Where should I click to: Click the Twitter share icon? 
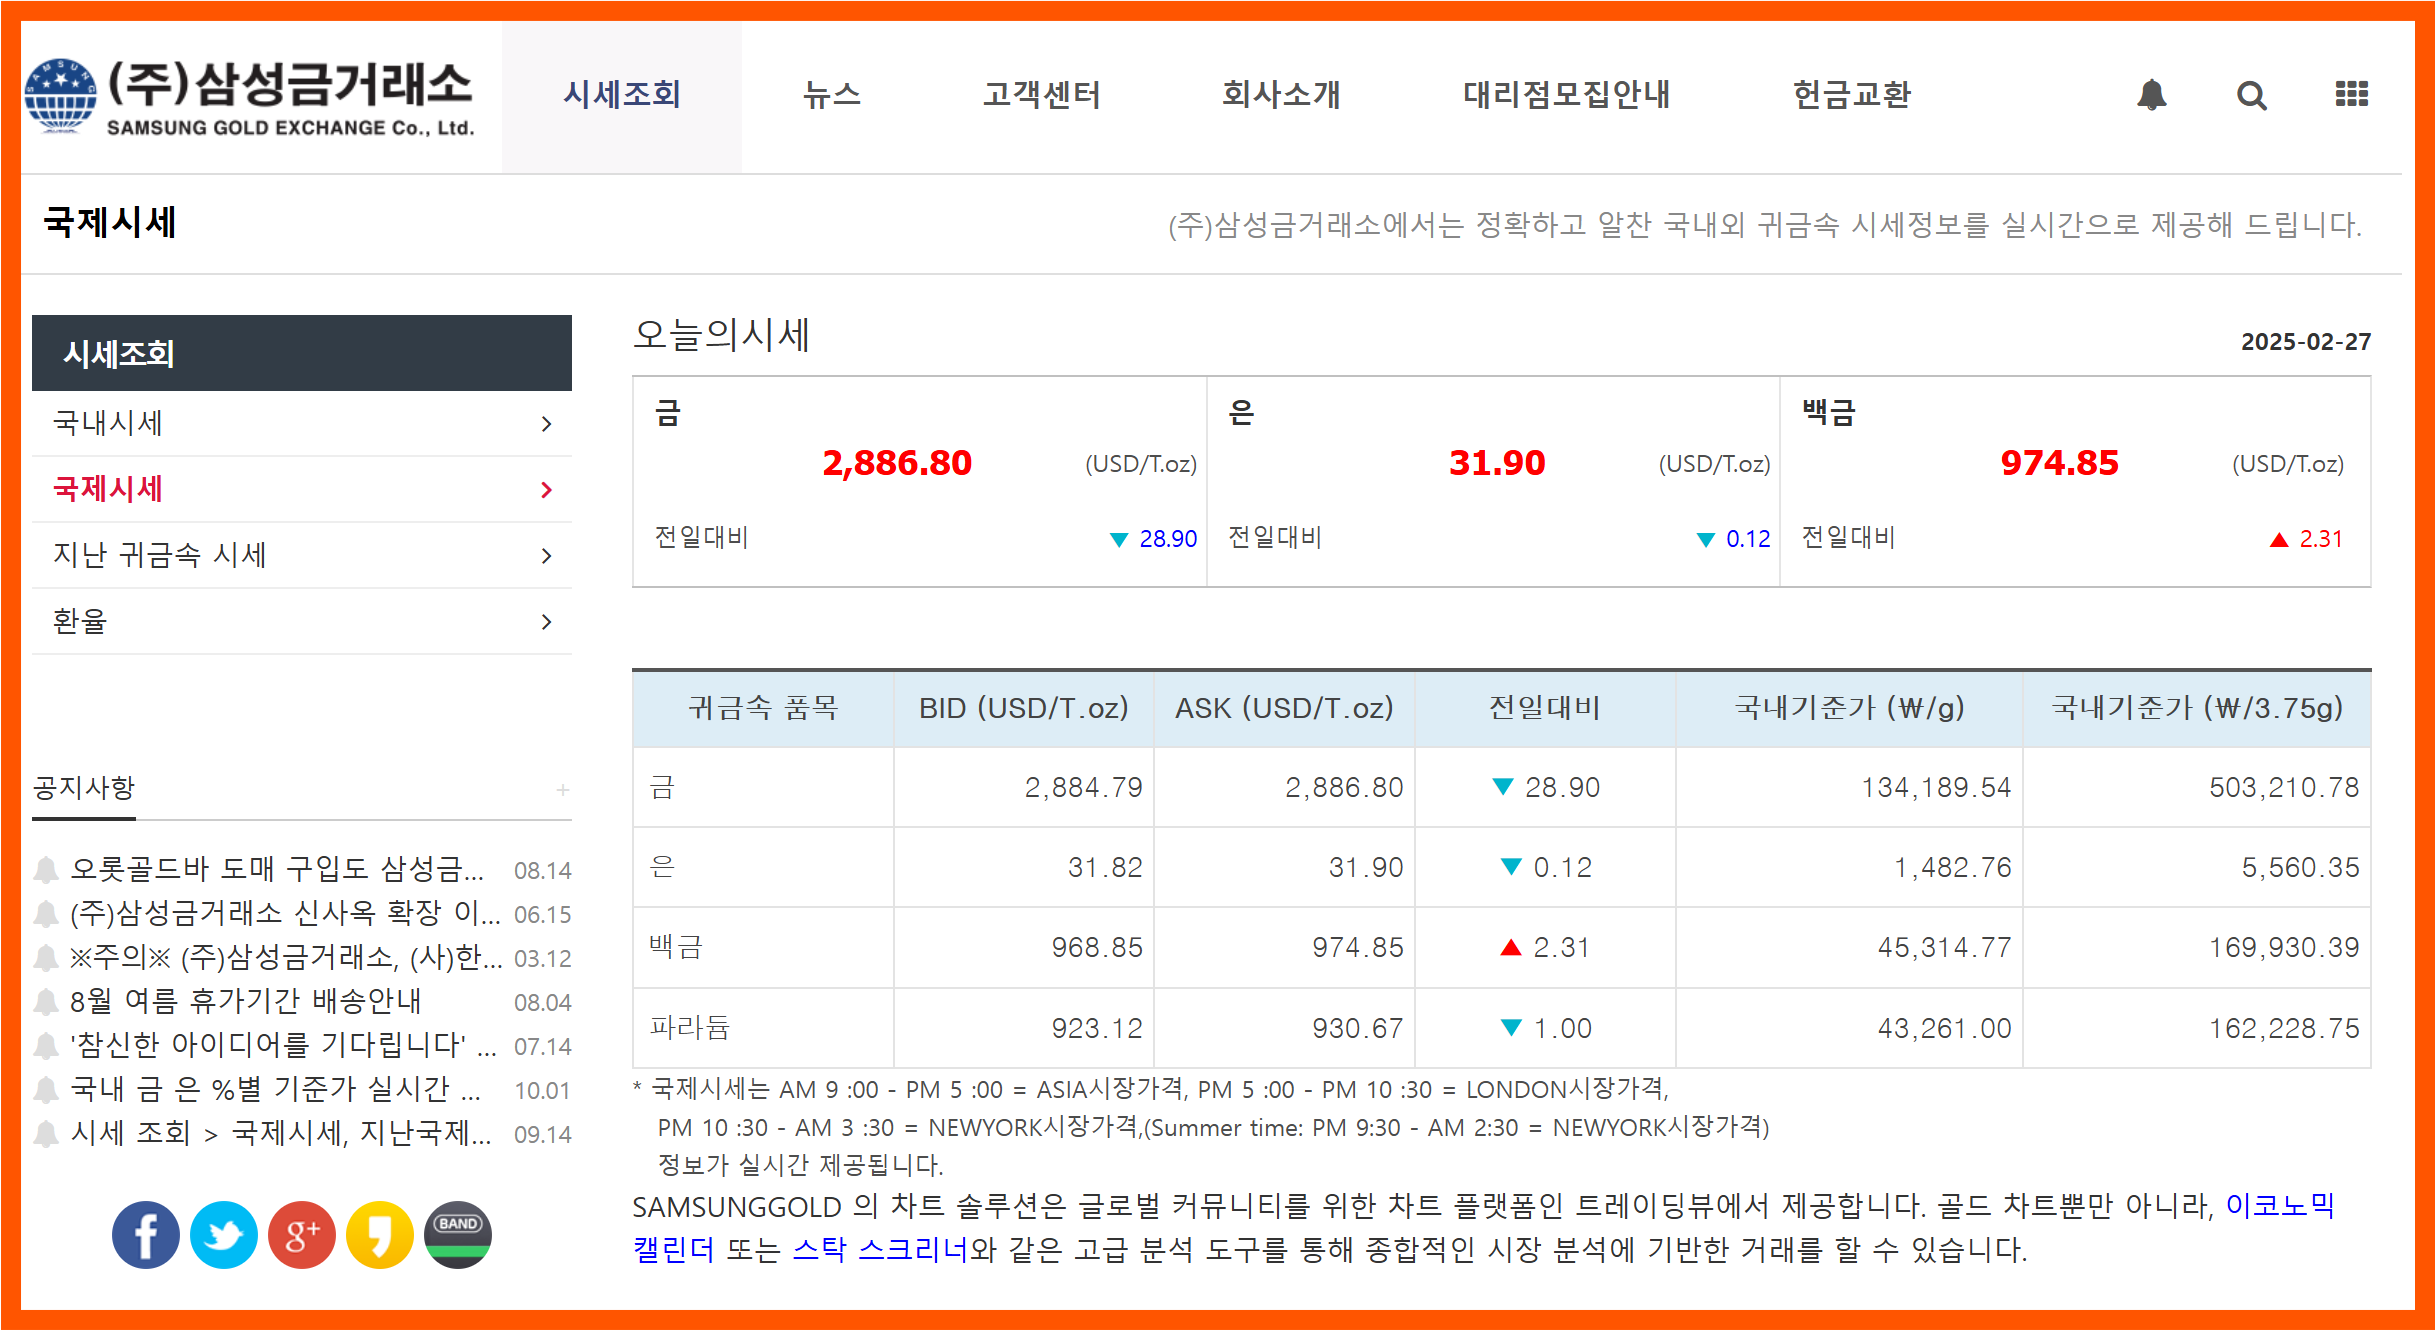click(x=223, y=1235)
